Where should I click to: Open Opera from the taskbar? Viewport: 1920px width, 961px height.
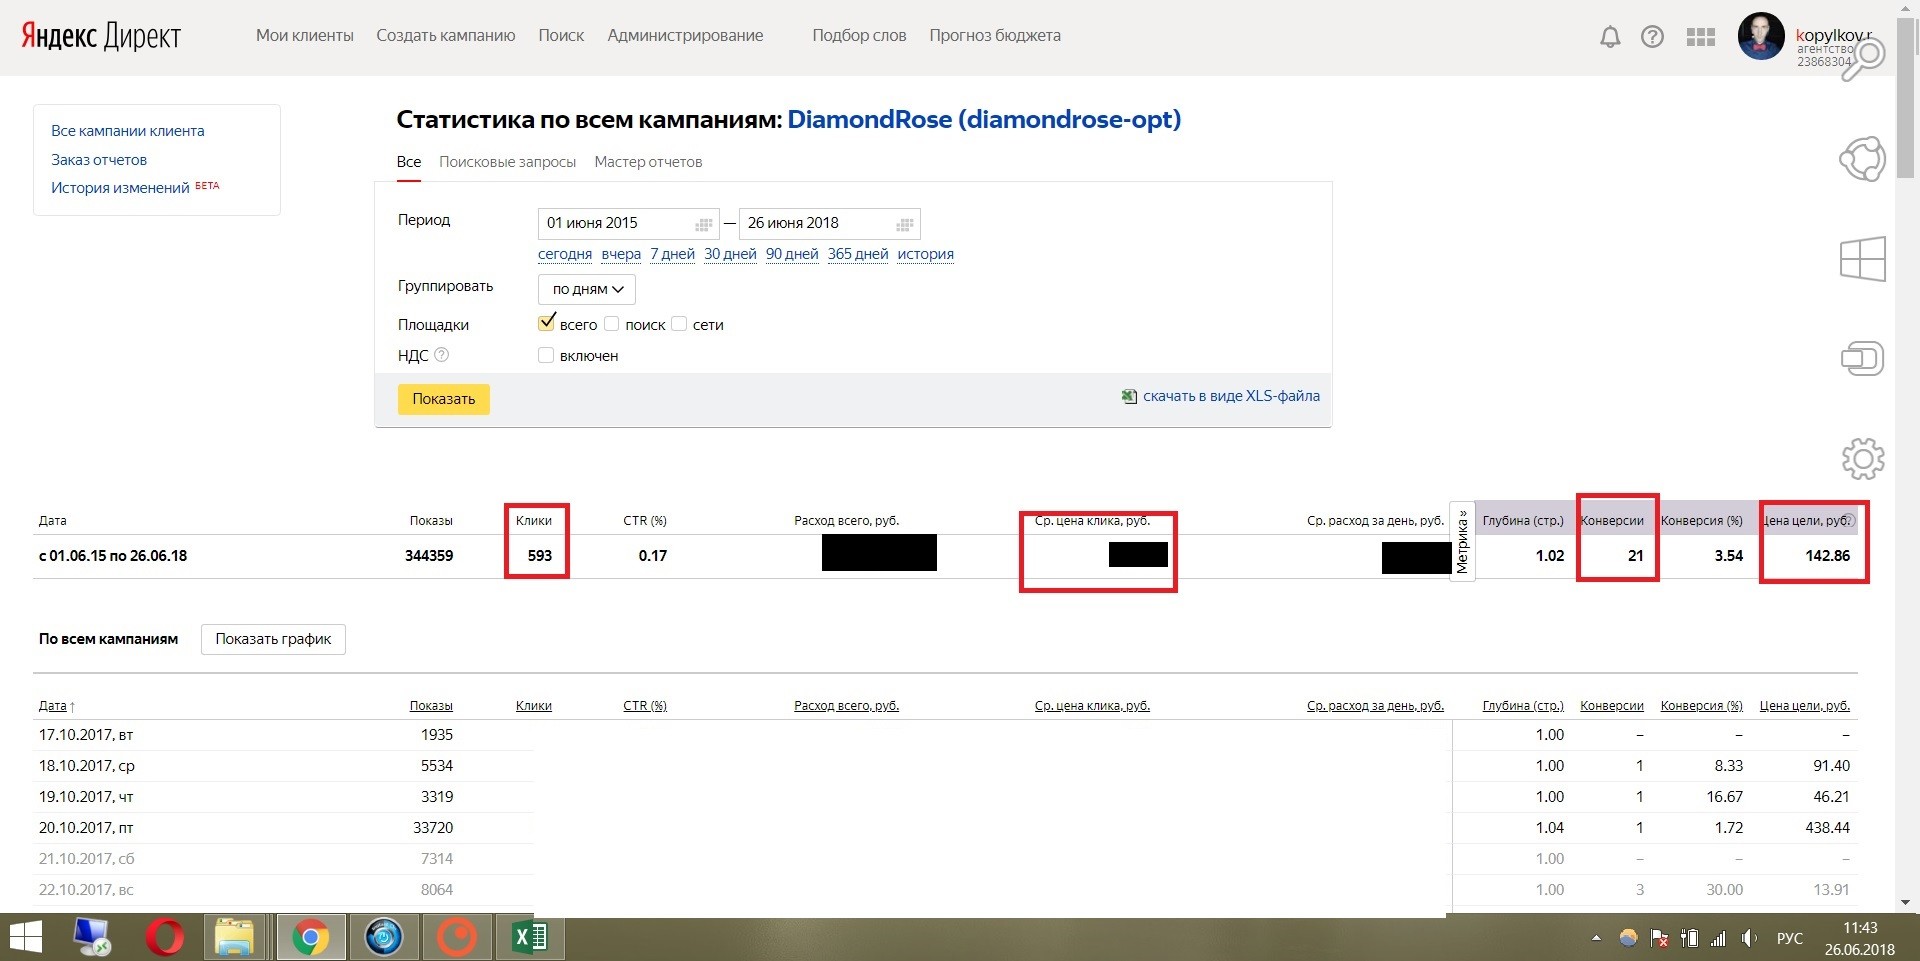pos(164,938)
